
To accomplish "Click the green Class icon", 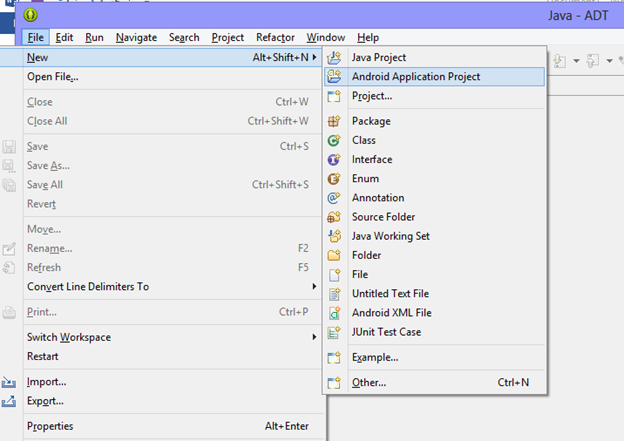I will (334, 140).
